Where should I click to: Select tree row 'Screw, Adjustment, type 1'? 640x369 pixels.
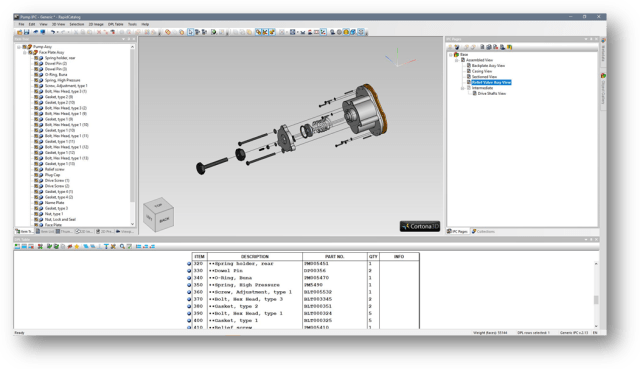(x=66, y=86)
